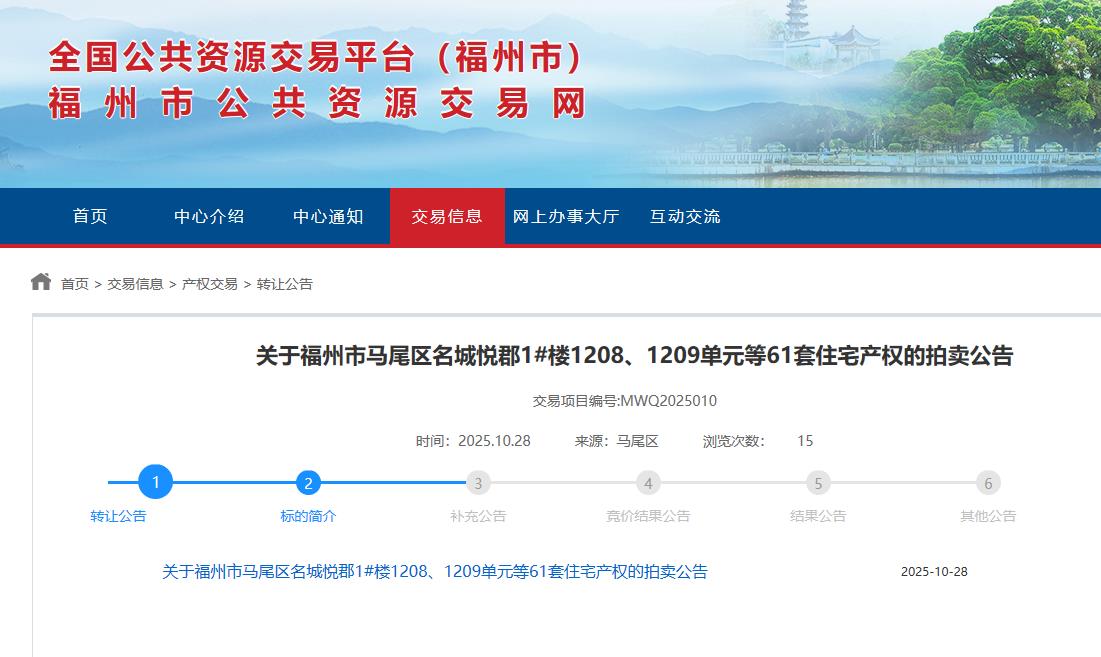Screen dimensions: 1101x657
Task: Click 转让公告 breadcrumb link
Action: tap(285, 284)
